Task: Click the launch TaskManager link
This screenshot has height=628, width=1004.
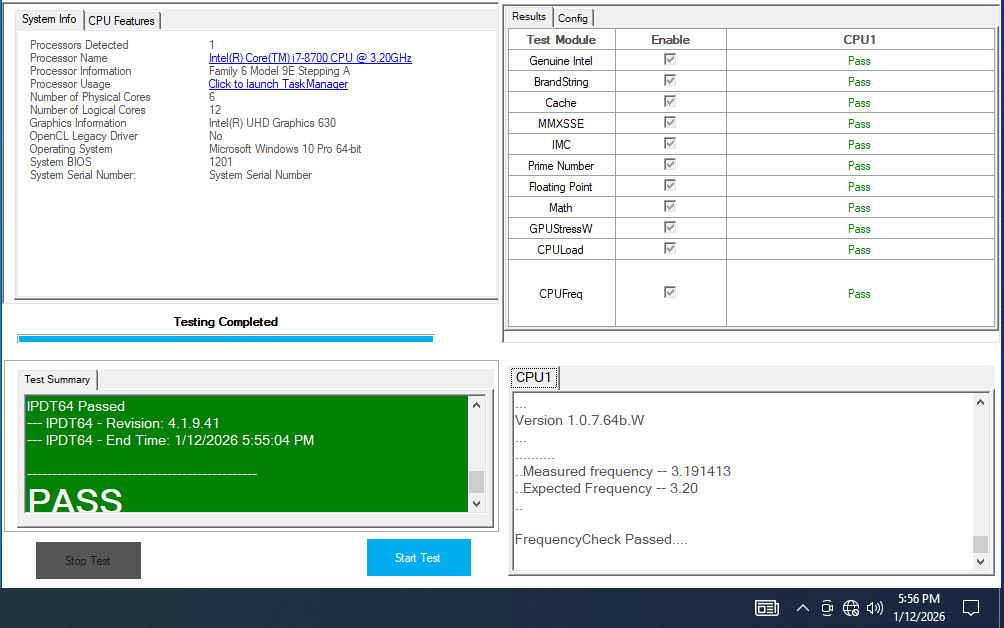Action: point(278,84)
